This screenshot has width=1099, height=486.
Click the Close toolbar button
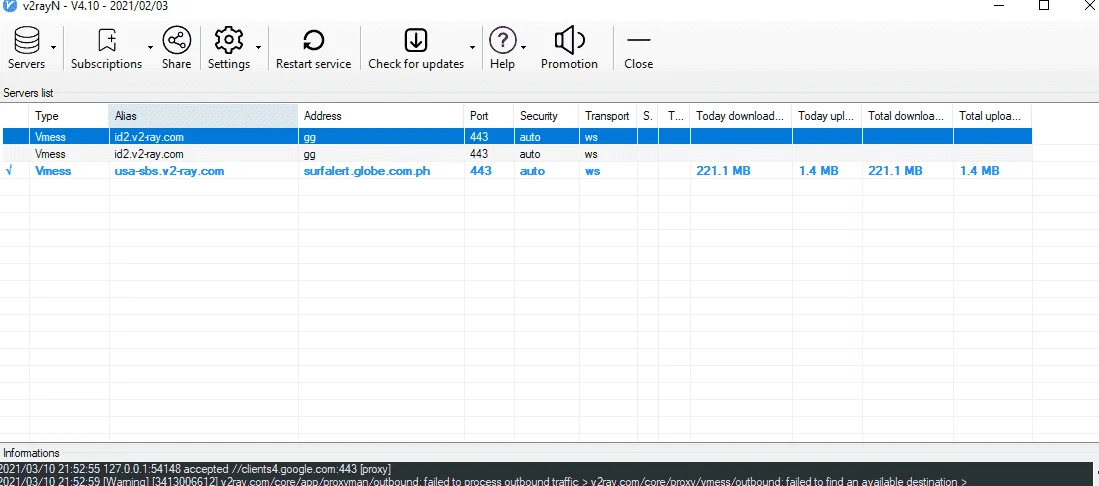coord(639,48)
